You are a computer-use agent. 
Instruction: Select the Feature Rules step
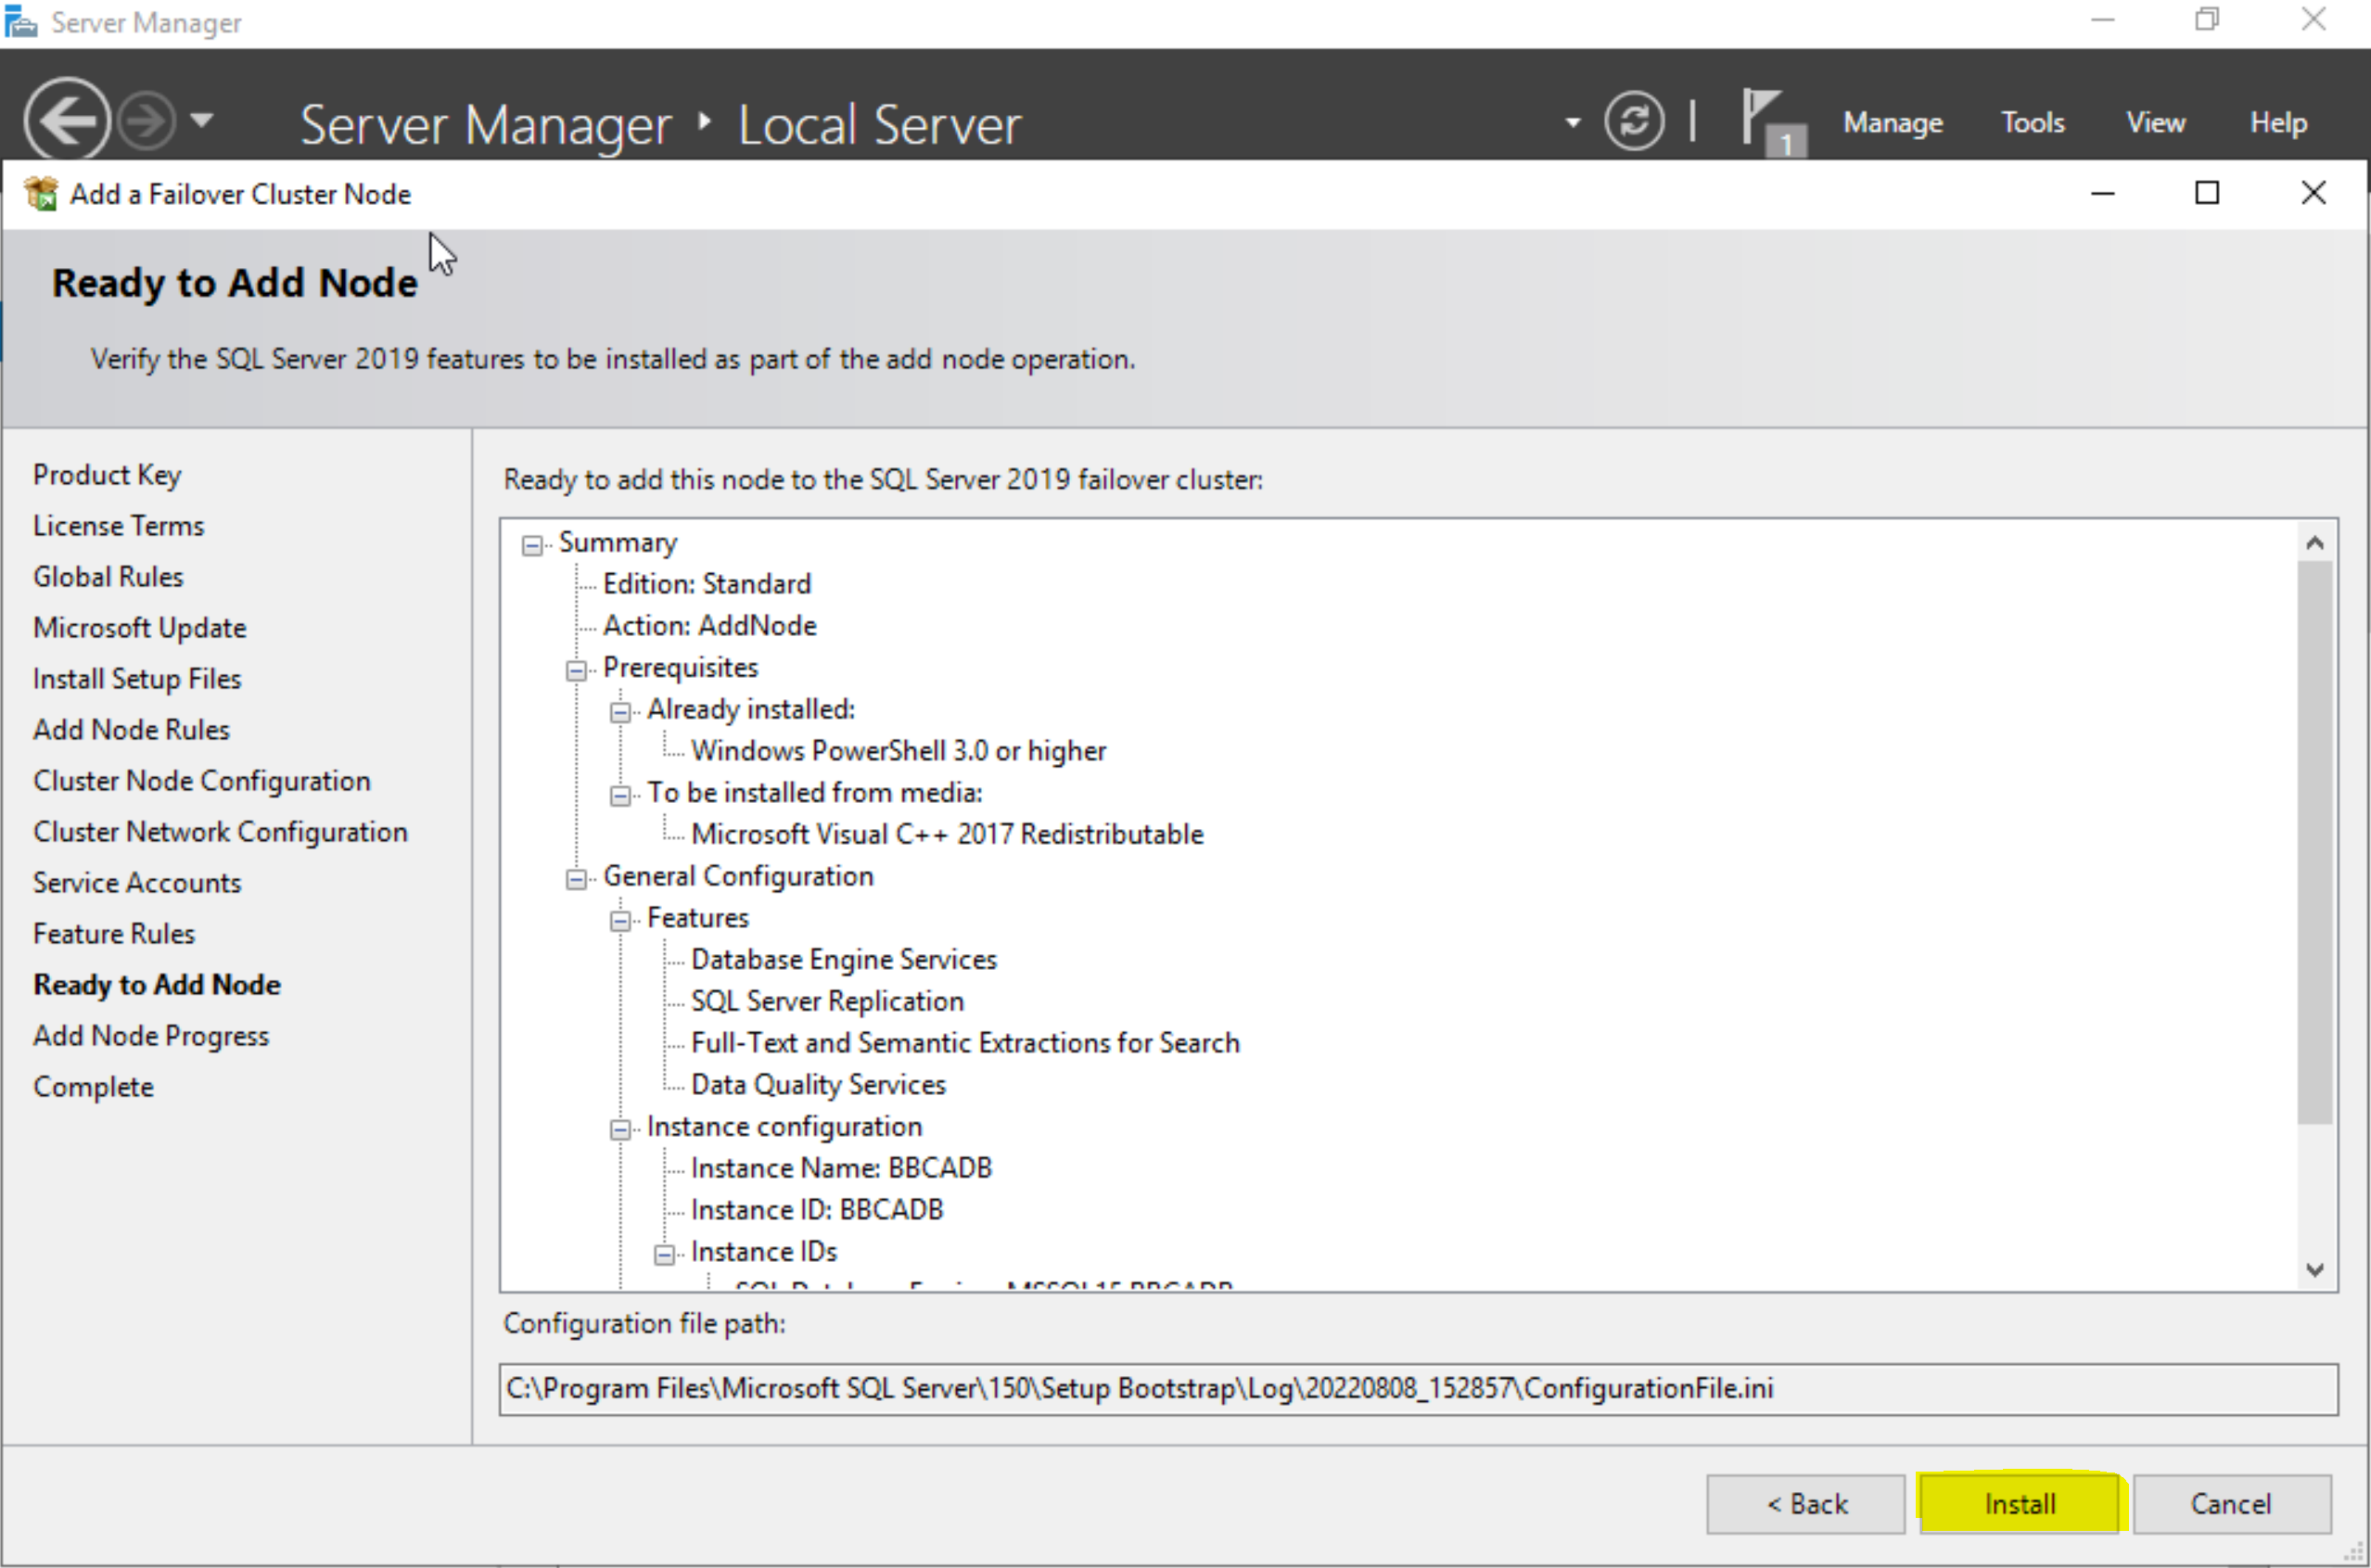pos(114,934)
